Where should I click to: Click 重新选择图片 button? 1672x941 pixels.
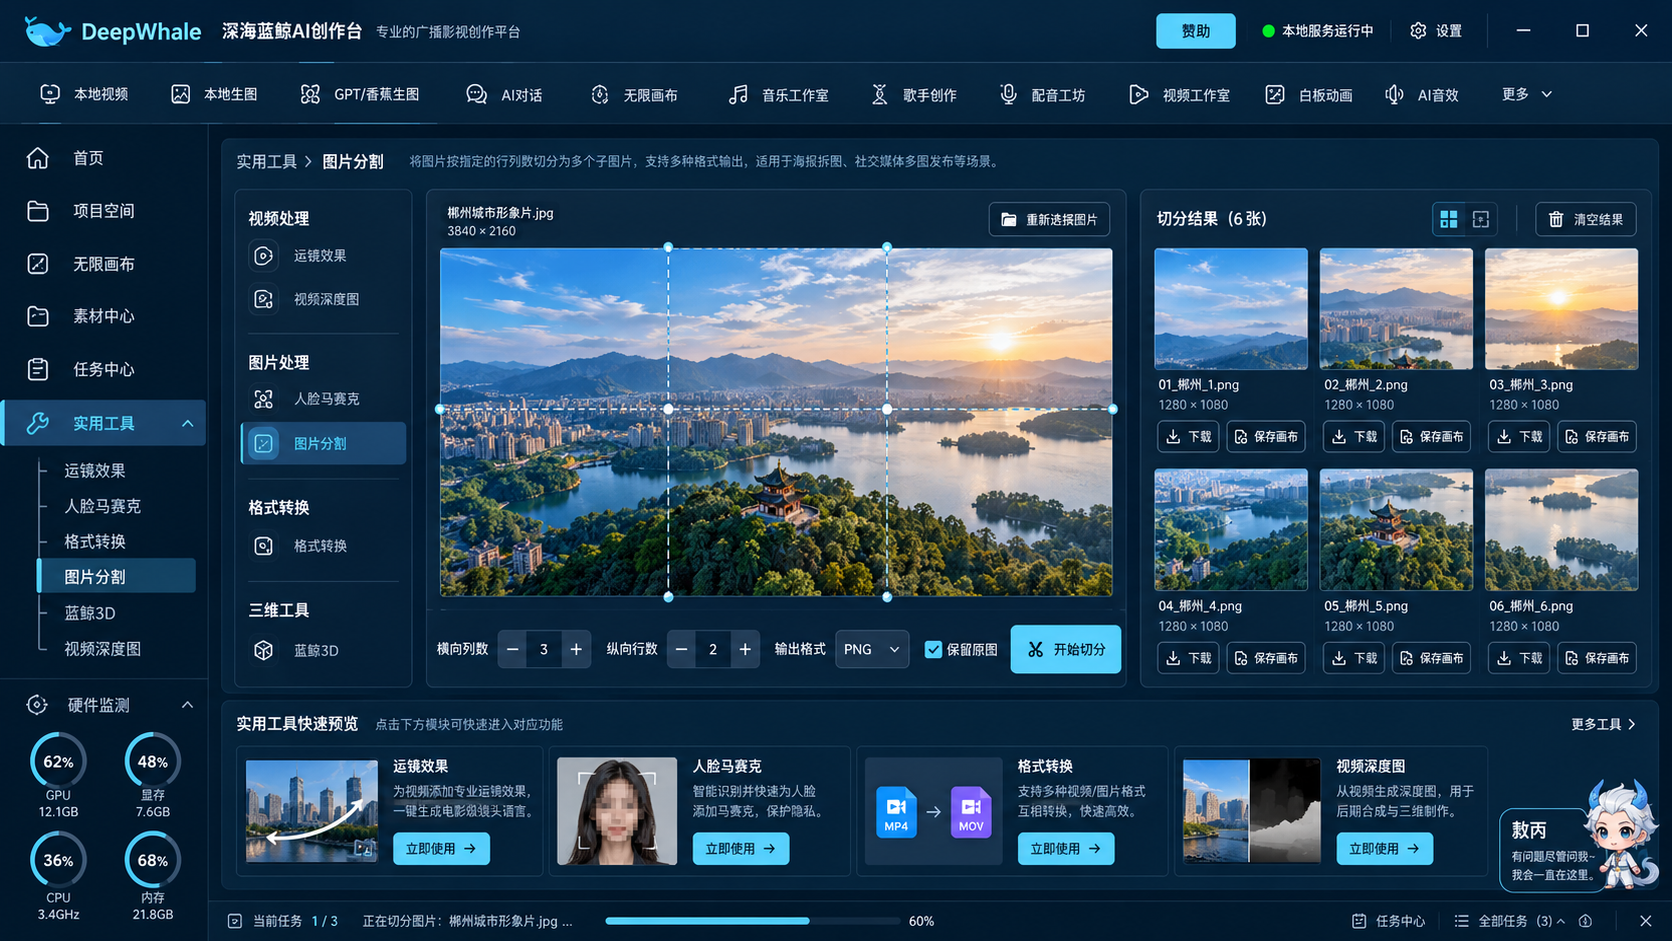tap(1049, 219)
